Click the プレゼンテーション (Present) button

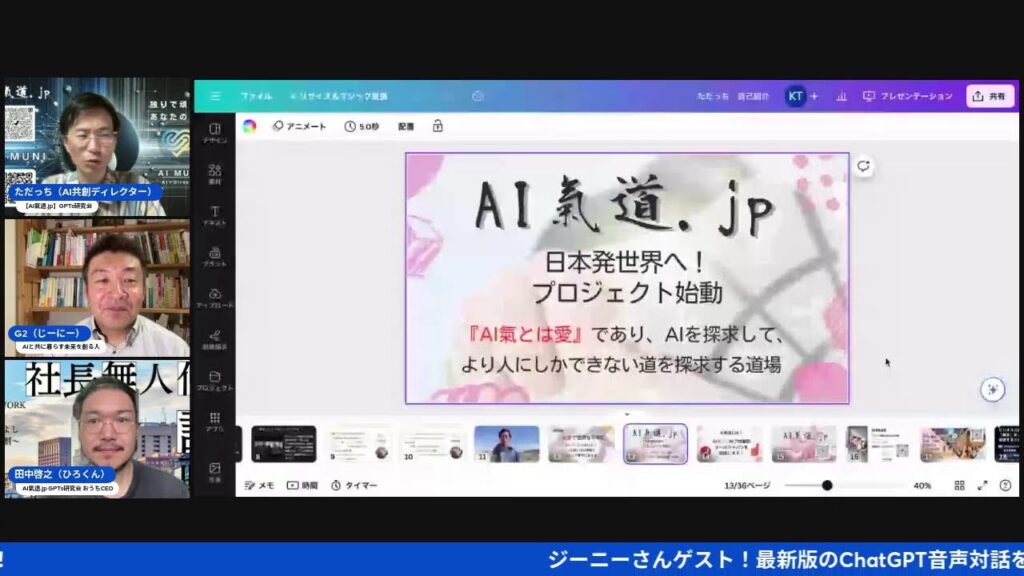click(x=908, y=96)
